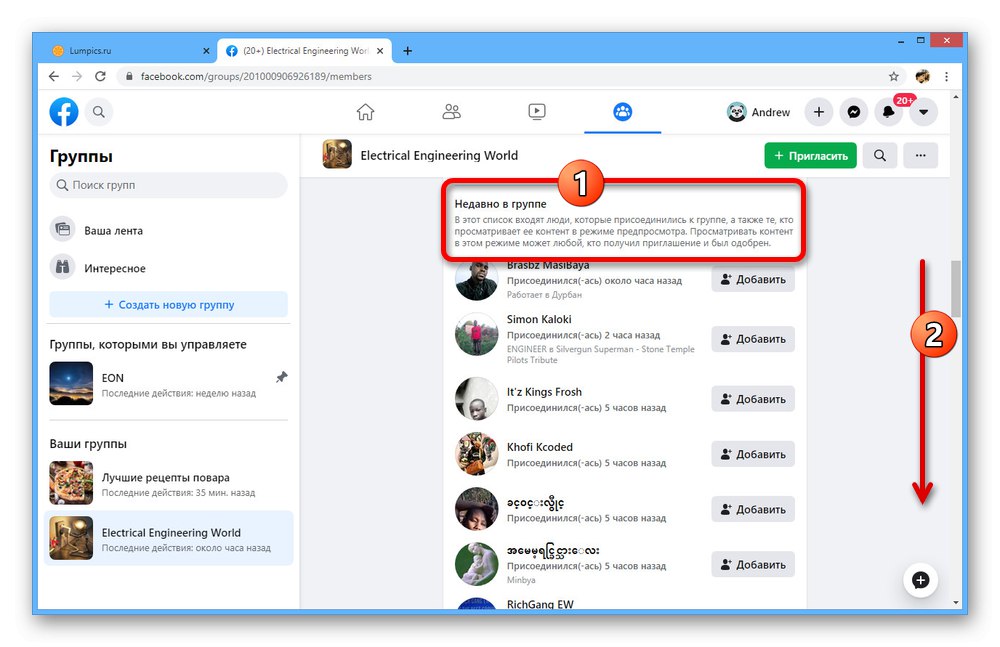Expand the account dropdown arrow
Screen dimensions: 1000x647
click(923, 112)
